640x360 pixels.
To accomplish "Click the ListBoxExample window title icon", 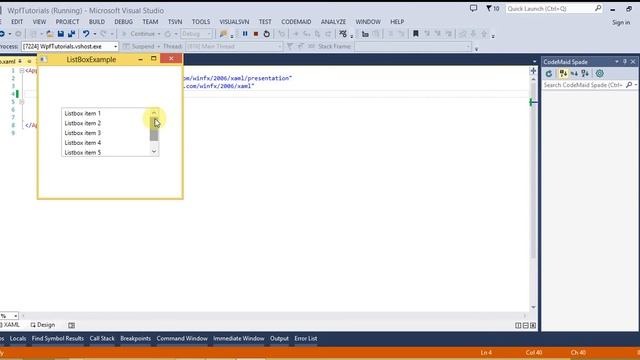I will tap(43, 60).
